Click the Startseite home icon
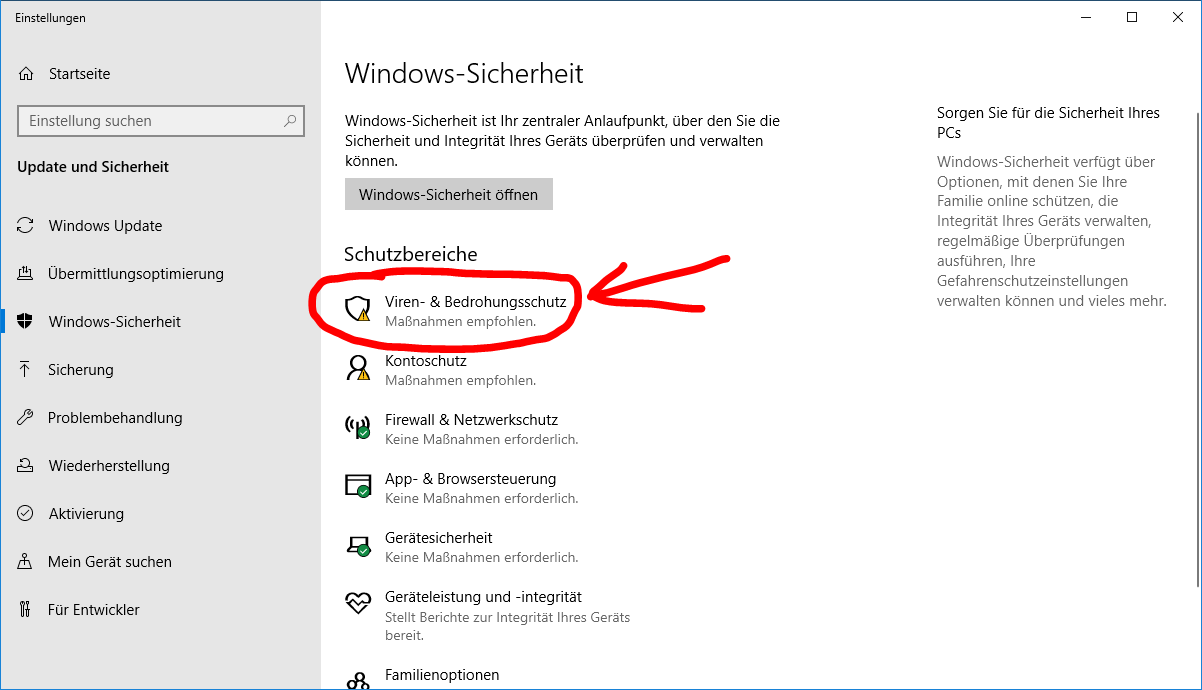Screen dimensions: 1202x690 coord(26,74)
